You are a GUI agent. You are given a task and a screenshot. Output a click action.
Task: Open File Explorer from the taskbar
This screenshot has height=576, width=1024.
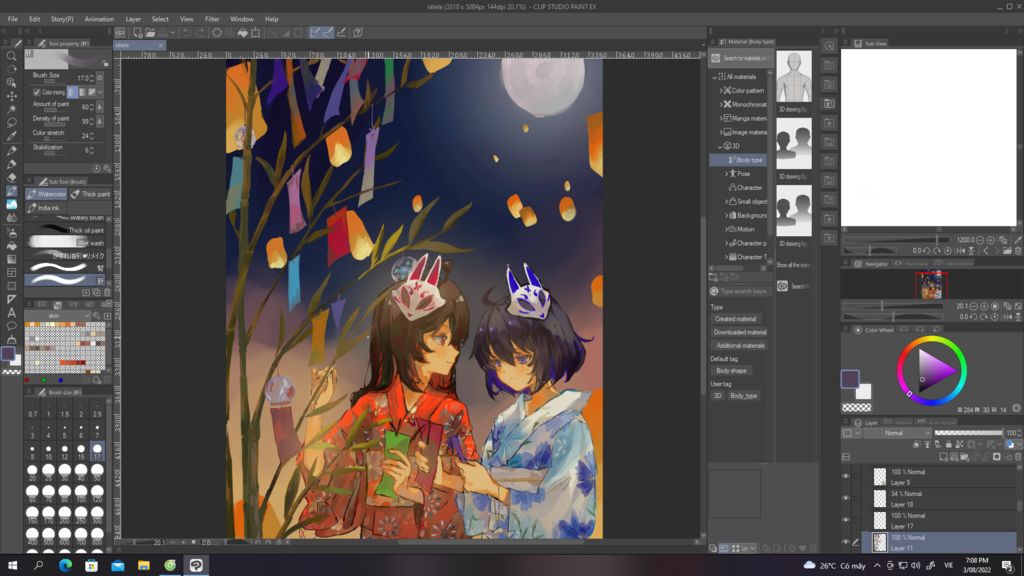coord(144,565)
